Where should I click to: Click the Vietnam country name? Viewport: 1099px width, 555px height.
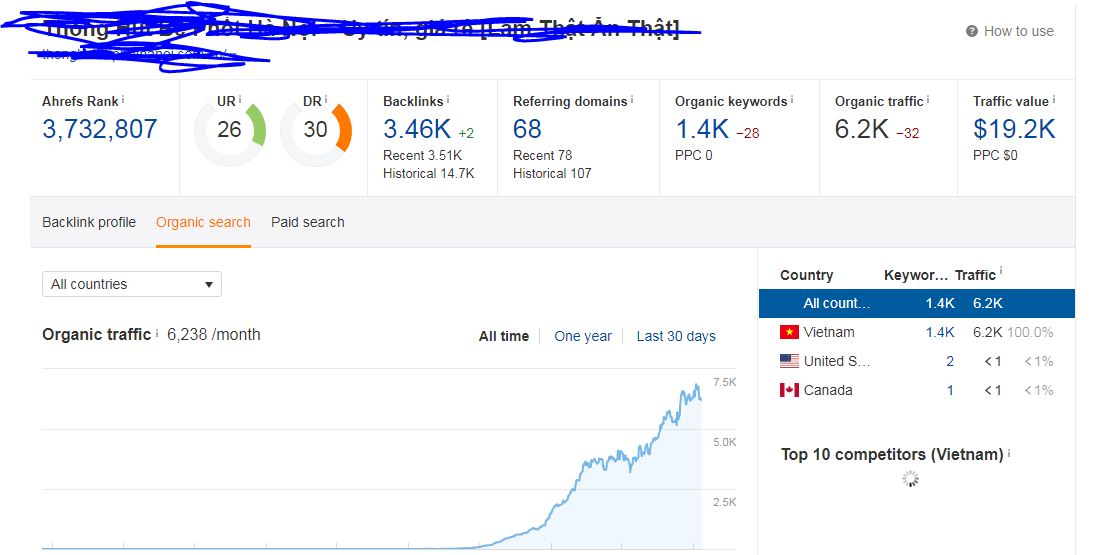click(x=829, y=332)
